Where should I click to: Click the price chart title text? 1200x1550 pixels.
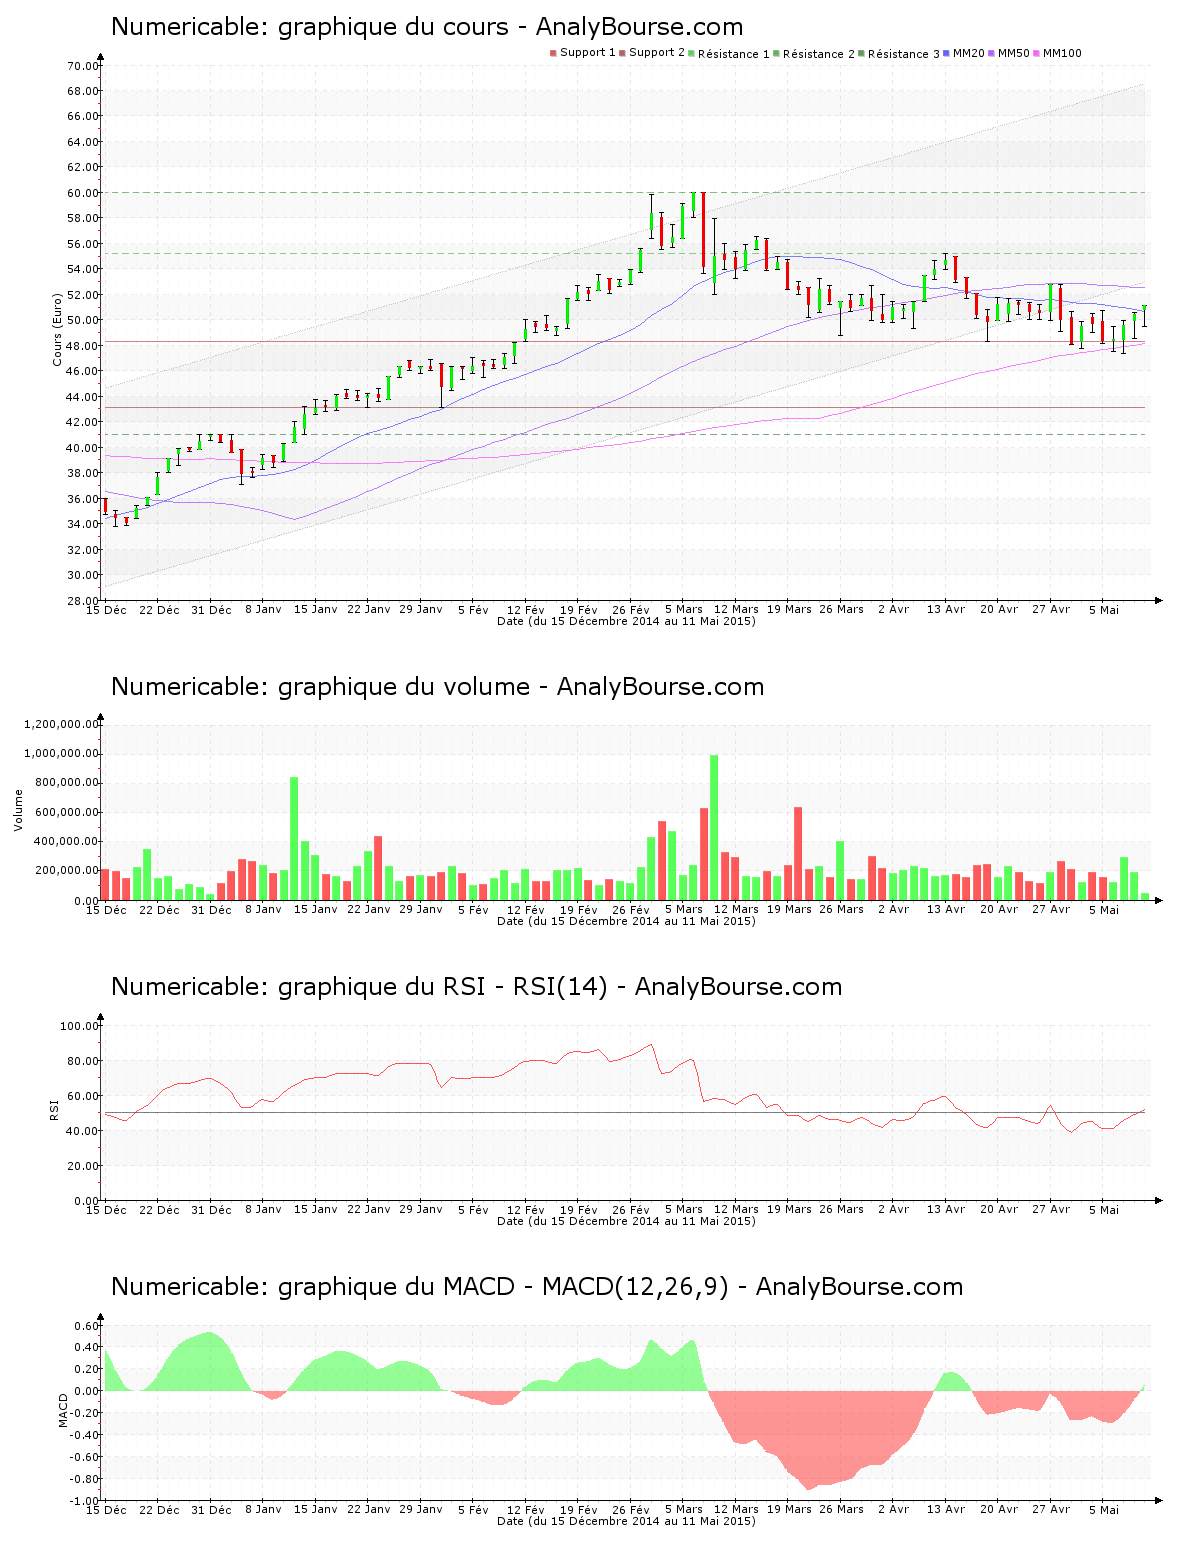pyautogui.click(x=427, y=27)
